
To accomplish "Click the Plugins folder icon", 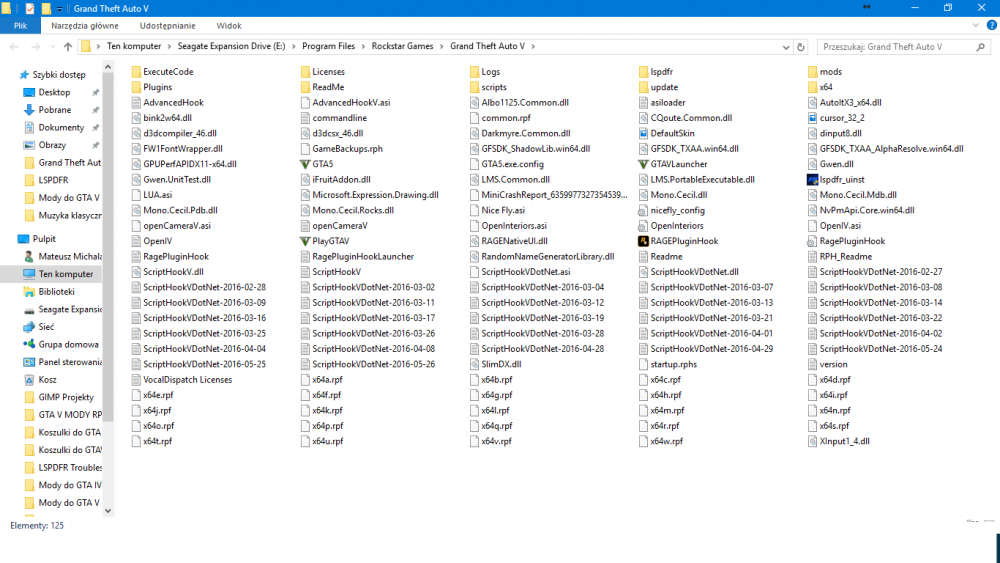I will tap(136, 87).
